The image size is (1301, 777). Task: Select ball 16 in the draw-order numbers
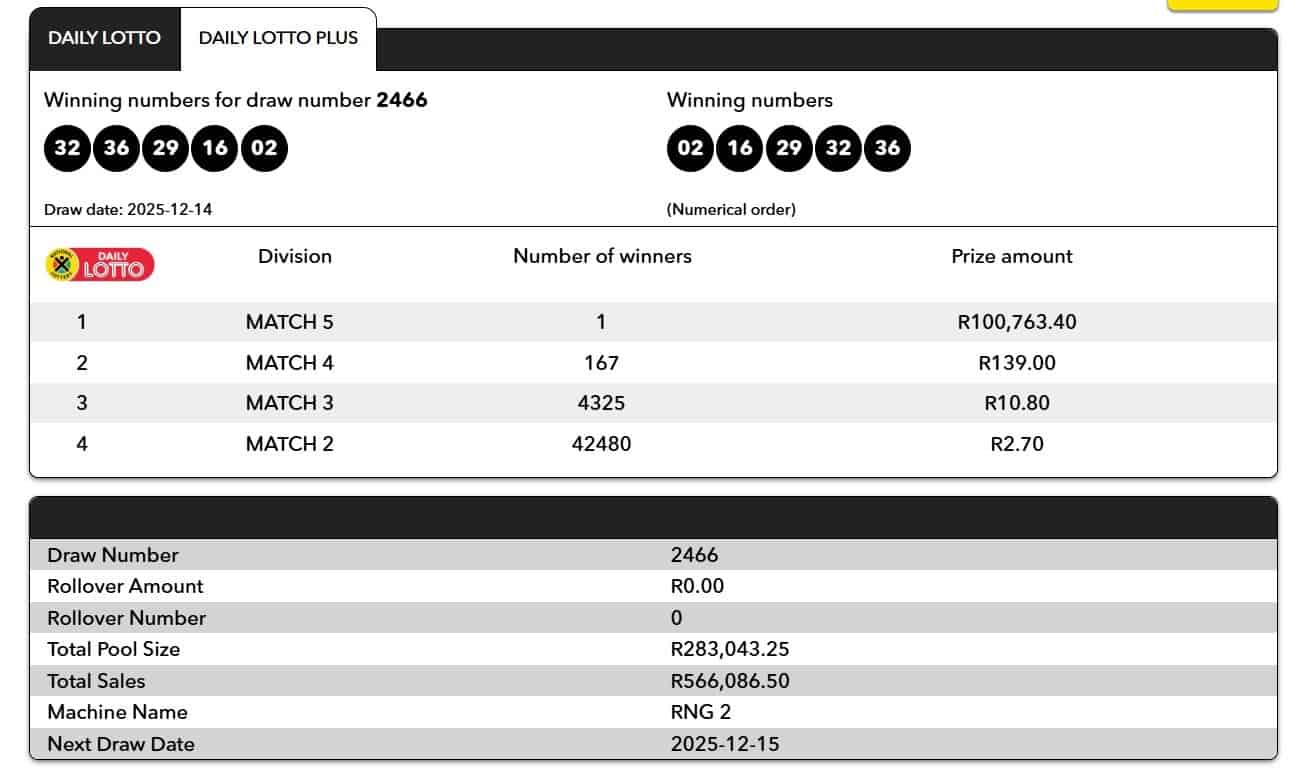coord(214,148)
